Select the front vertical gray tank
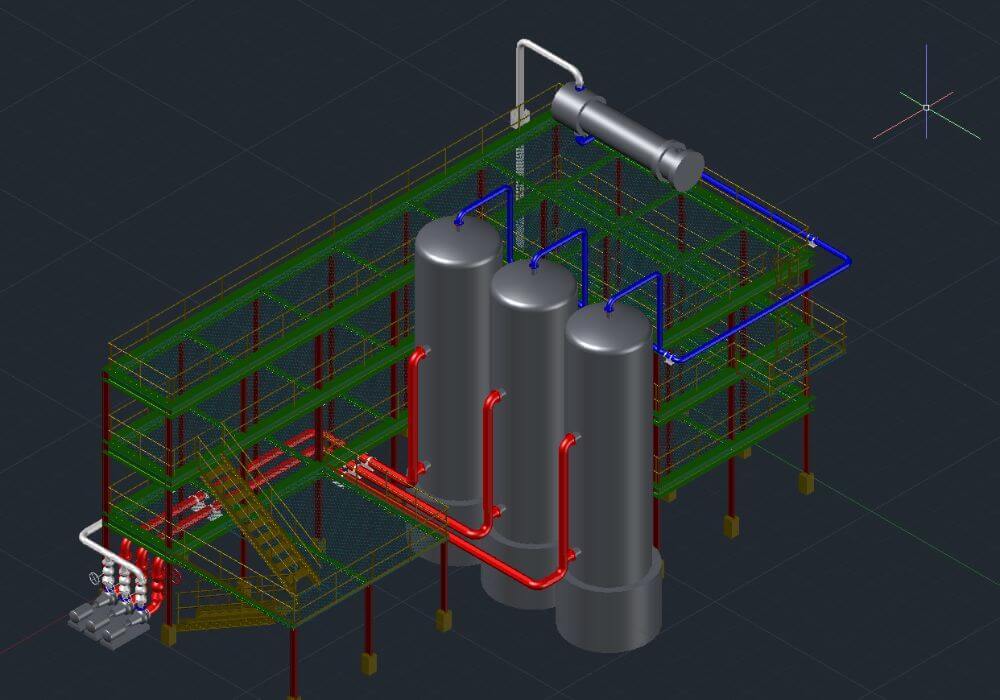Viewport: 1000px width, 700px height. [x=609, y=475]
